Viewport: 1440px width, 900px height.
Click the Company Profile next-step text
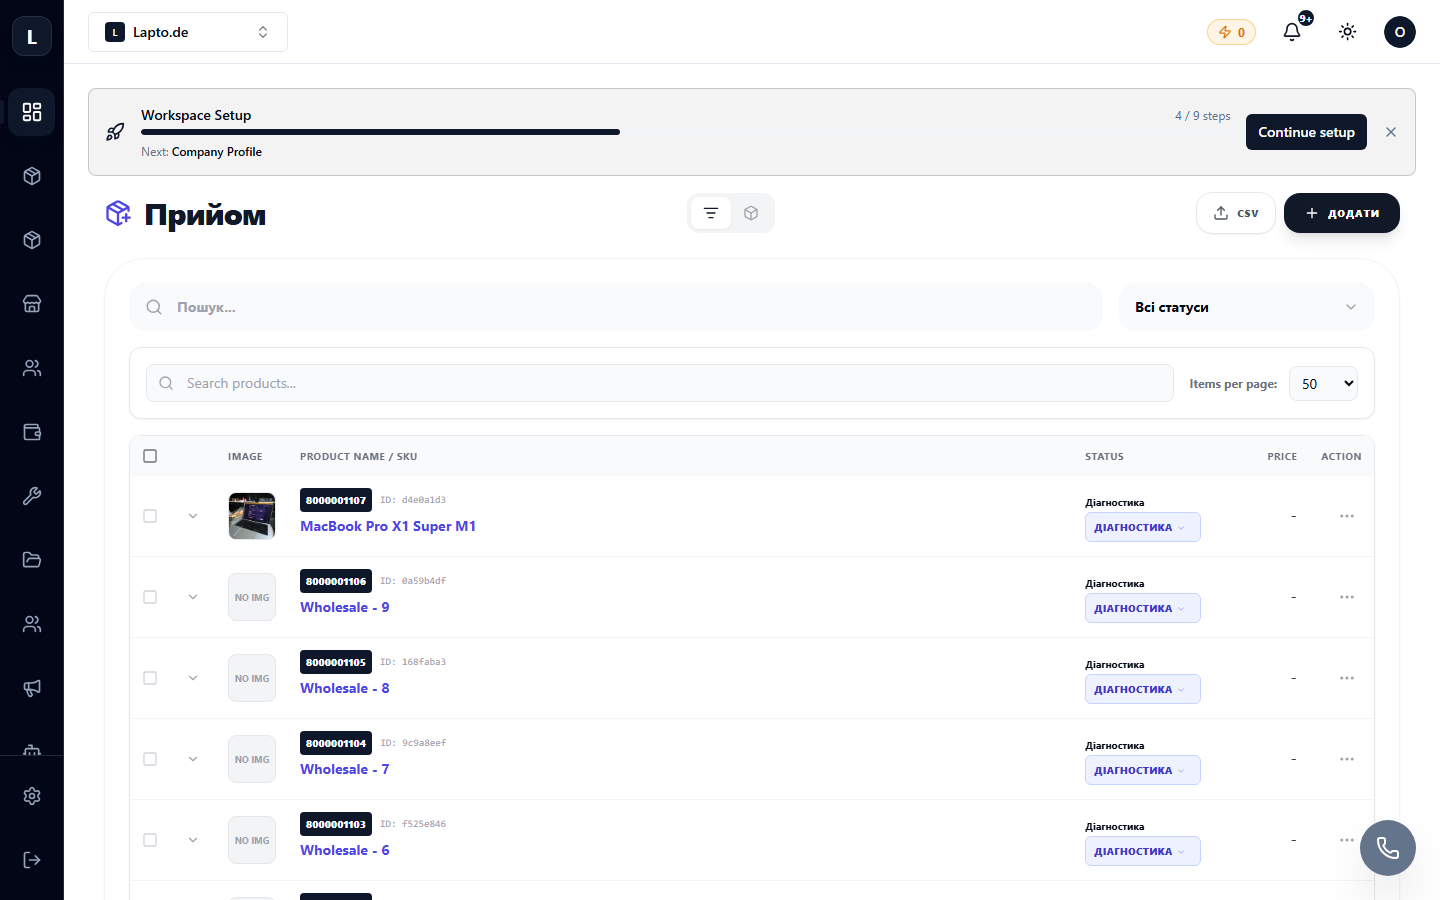coord(217,152)
